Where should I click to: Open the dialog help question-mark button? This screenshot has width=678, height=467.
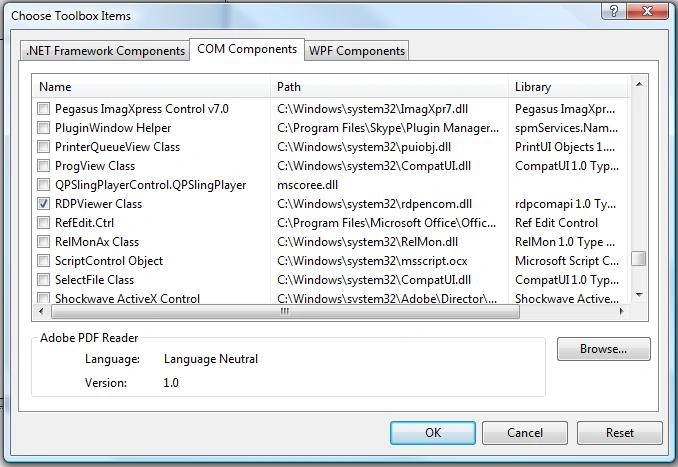point(614,10)
